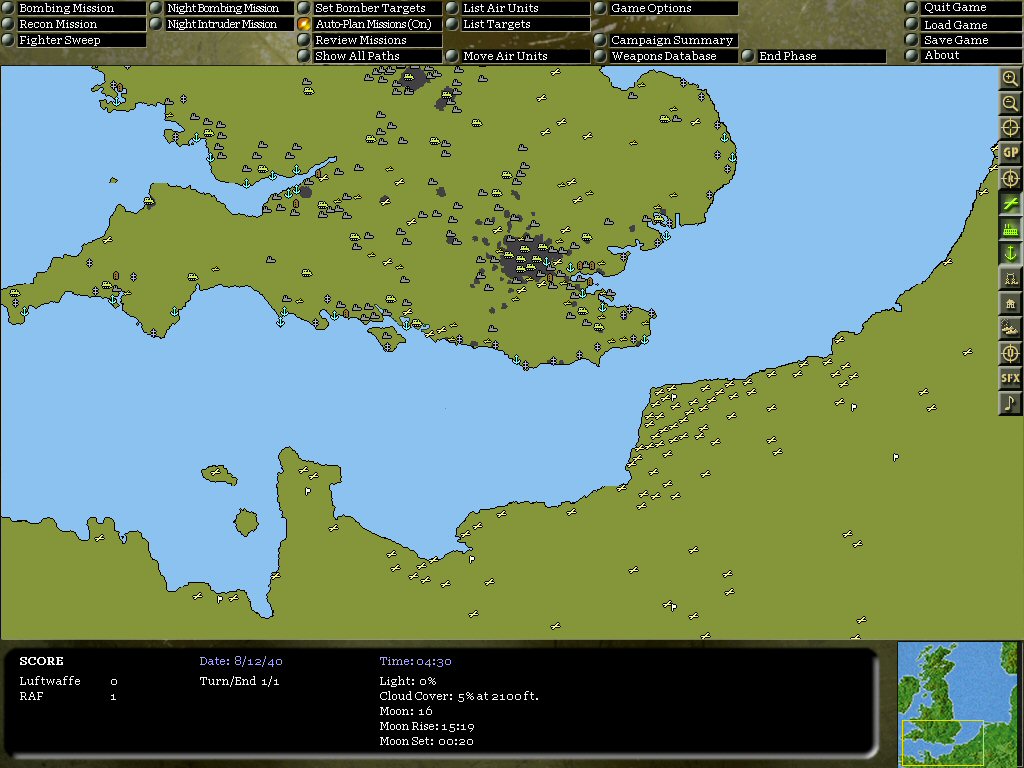Click the minimap of Britain

coord(957,703)
